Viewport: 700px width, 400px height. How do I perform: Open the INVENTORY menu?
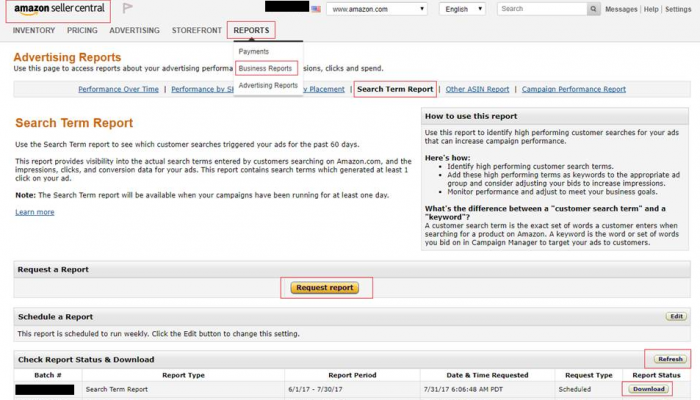click(x=34, y=30)
